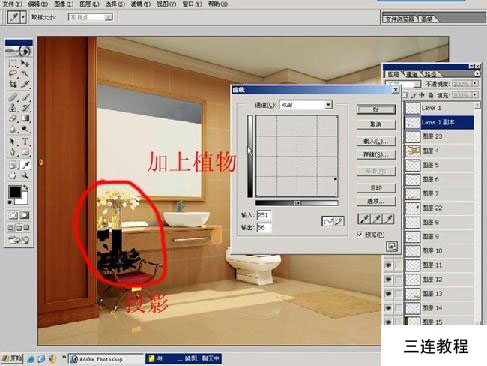
Task: Select the Dodge tool
Action: [25, 129]
